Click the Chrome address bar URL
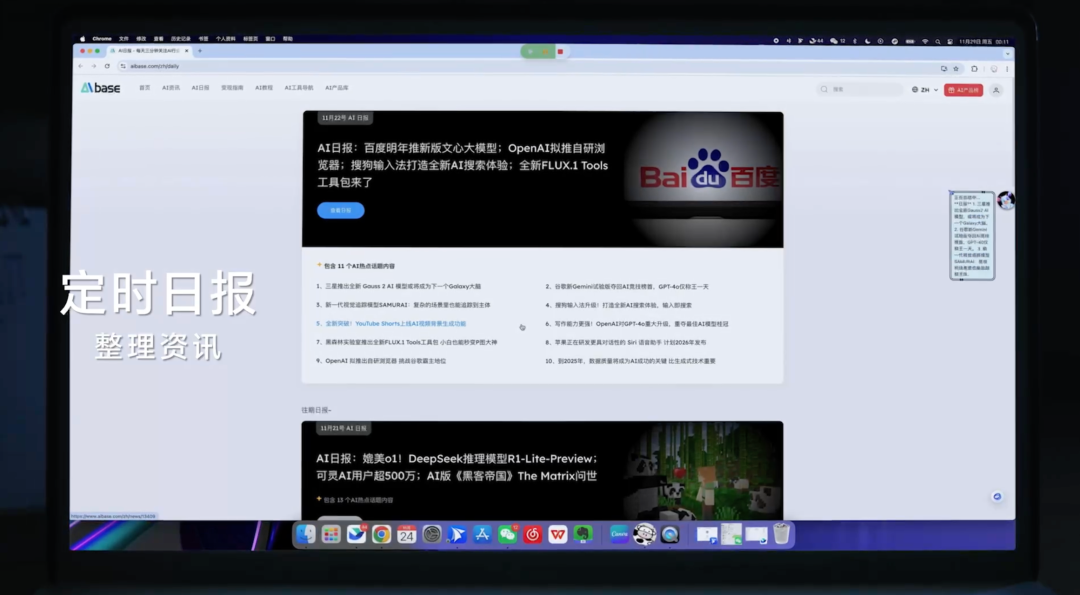 [x=155, y=66]
